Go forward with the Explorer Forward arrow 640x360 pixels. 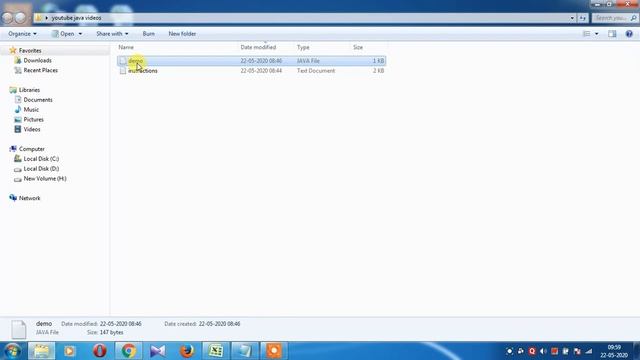[x=20, y=18]
